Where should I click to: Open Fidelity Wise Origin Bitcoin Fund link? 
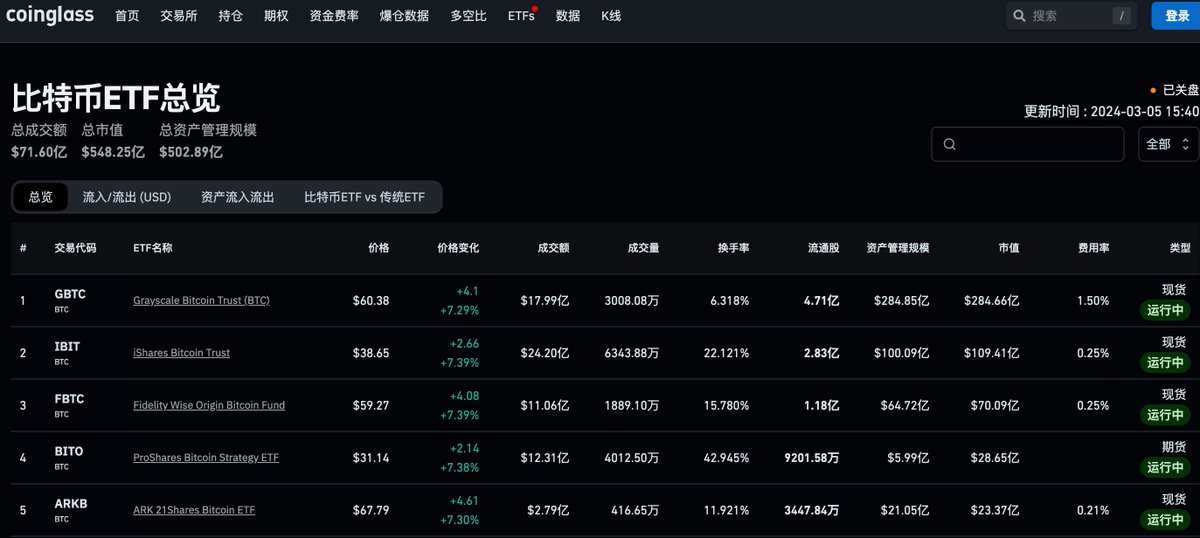[209, 405]
